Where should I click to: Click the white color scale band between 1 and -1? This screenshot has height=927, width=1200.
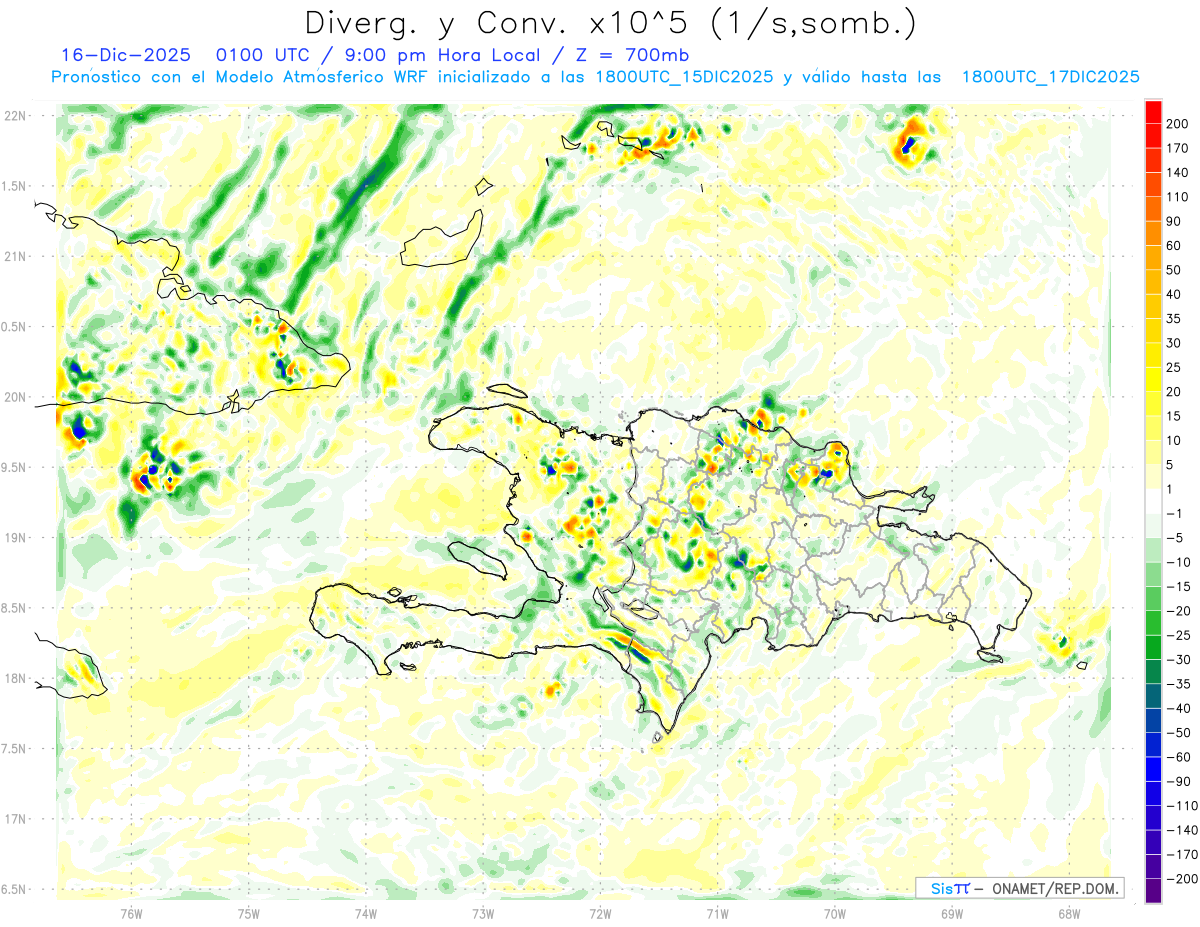pyautogui.click(x=1153, y=501)
